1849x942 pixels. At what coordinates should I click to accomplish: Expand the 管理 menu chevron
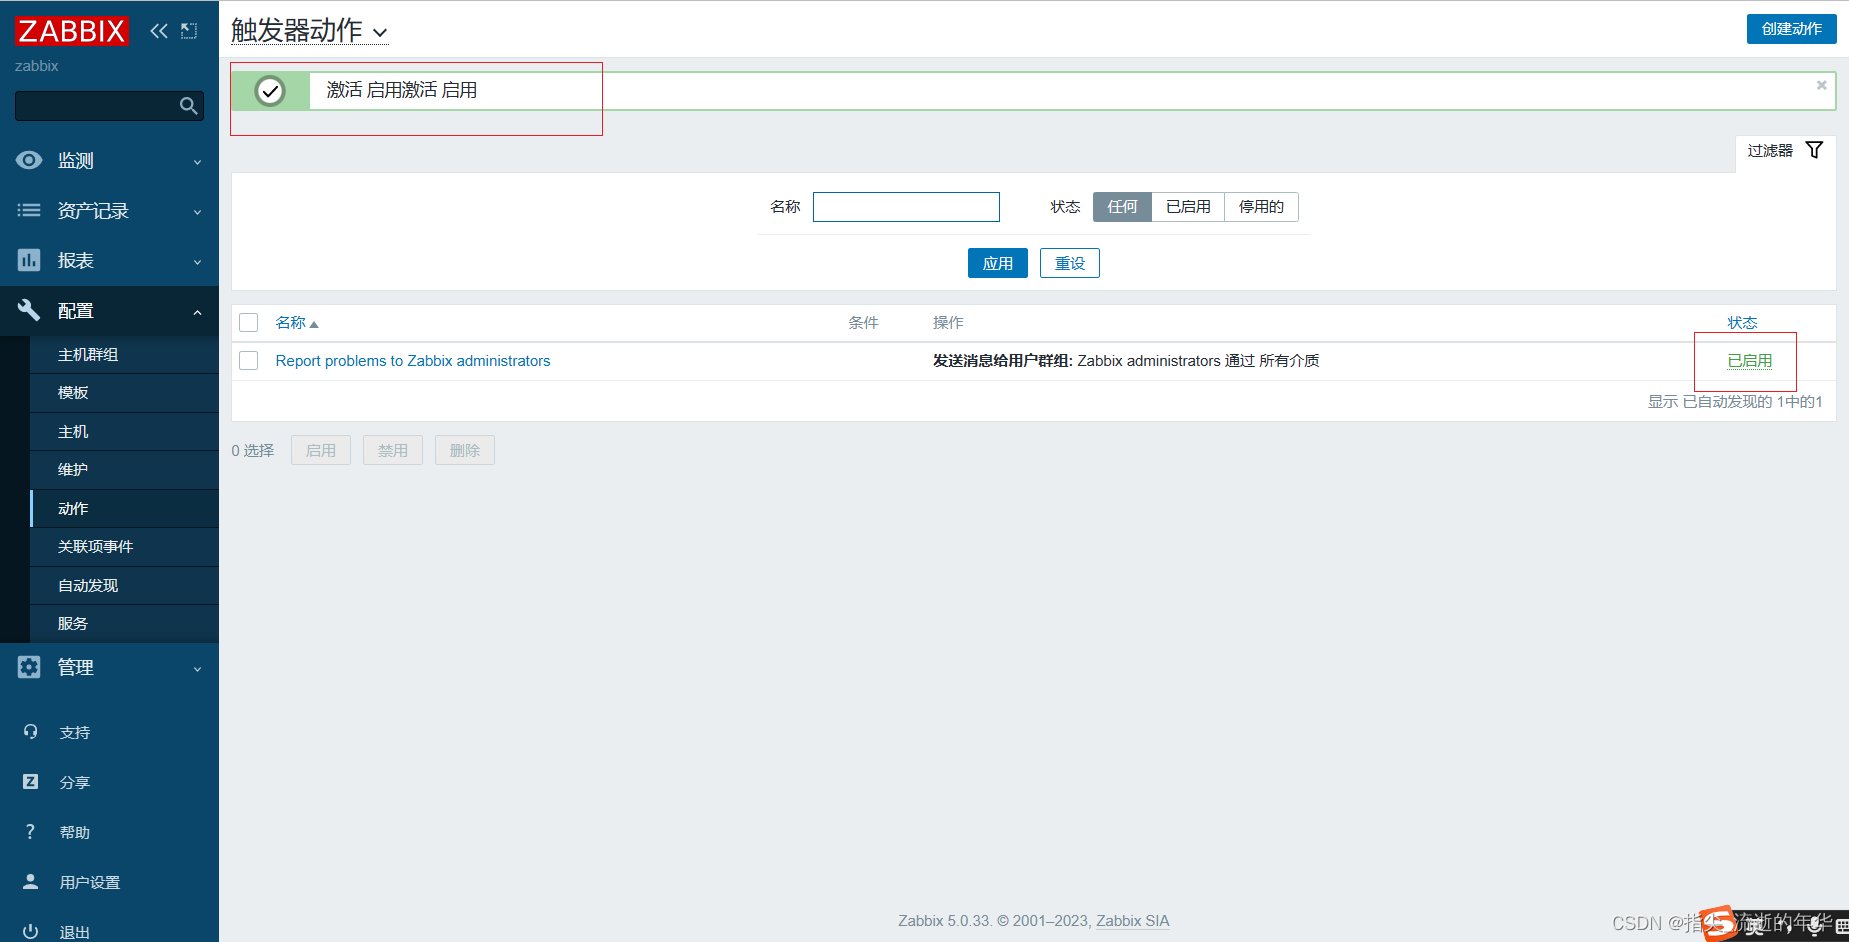[x=197, y=669]
